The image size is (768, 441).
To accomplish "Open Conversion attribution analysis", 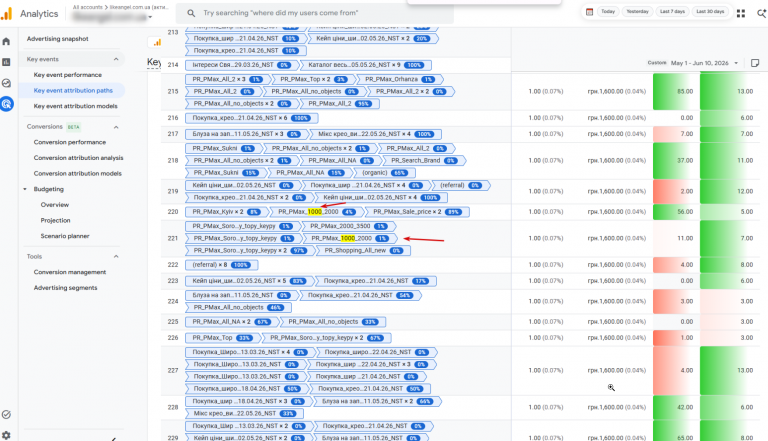I will (78, 158).
